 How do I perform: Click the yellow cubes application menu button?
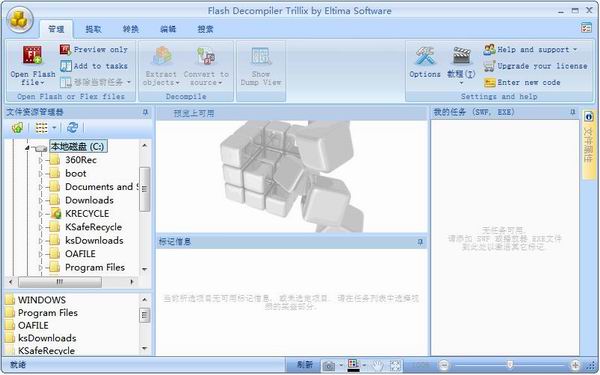(19, 20)
